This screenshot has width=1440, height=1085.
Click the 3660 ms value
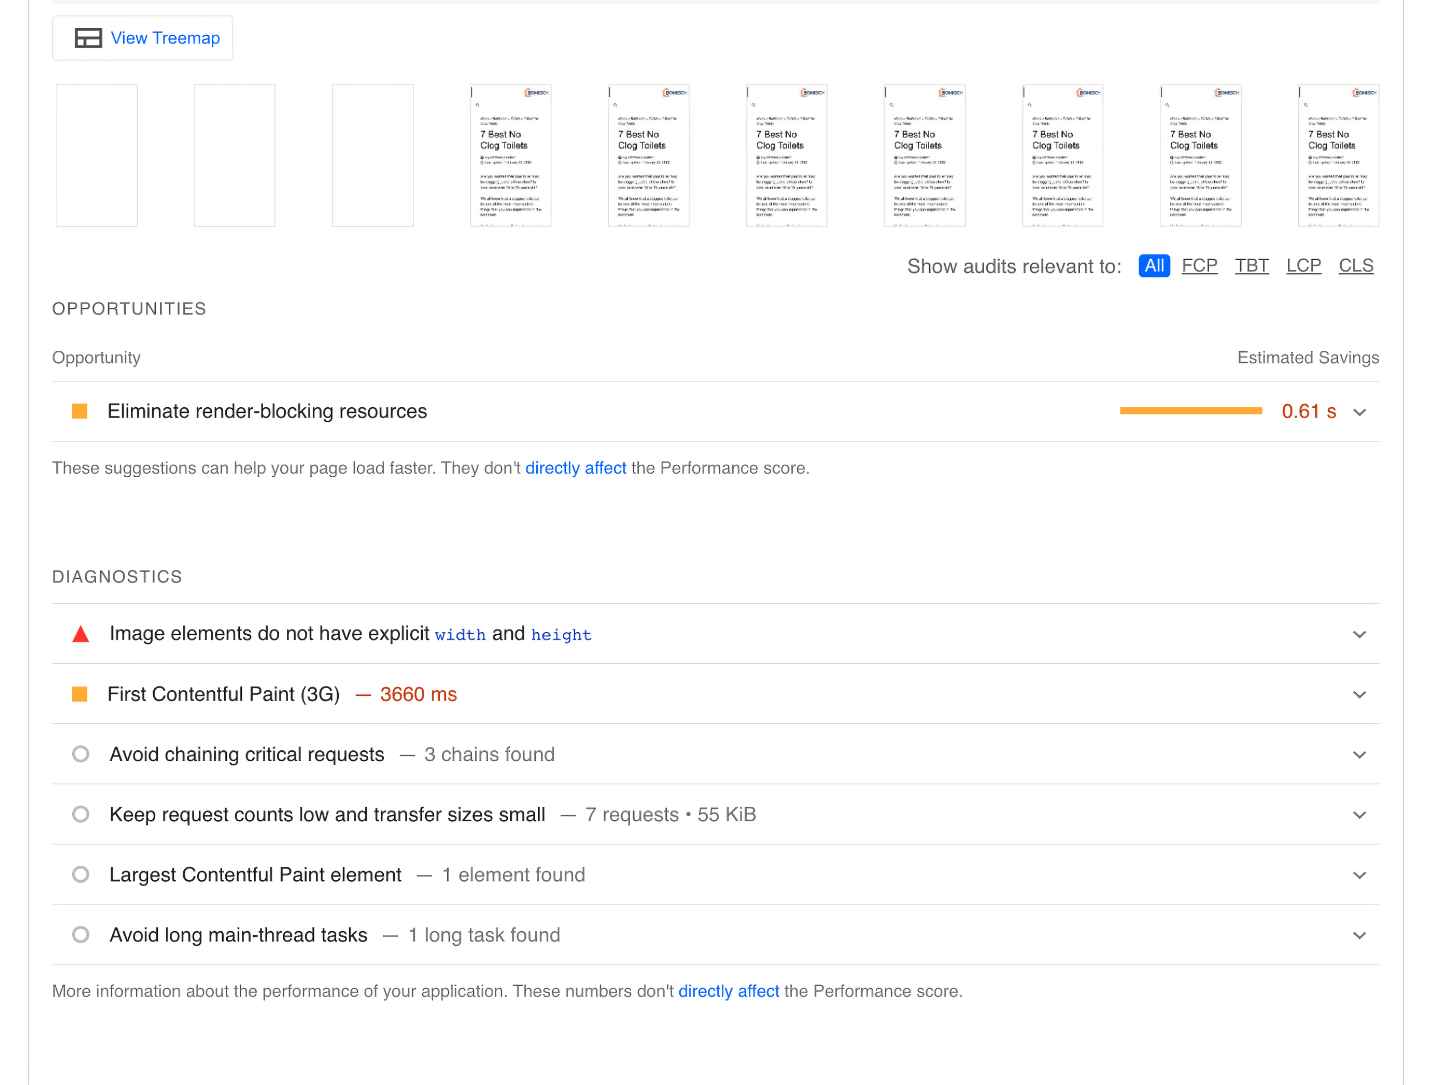pyautogui.click(x=418, y=694)
